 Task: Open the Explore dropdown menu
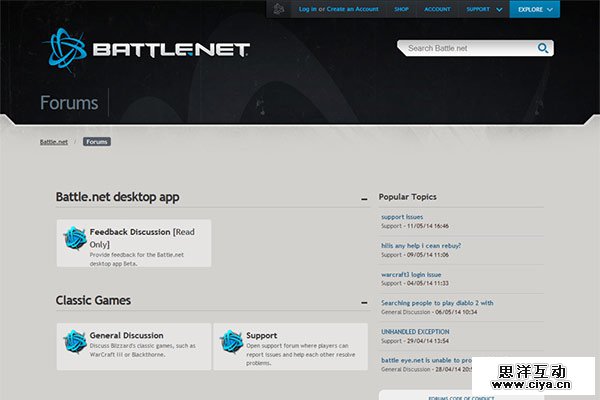(x=534, y=9)
